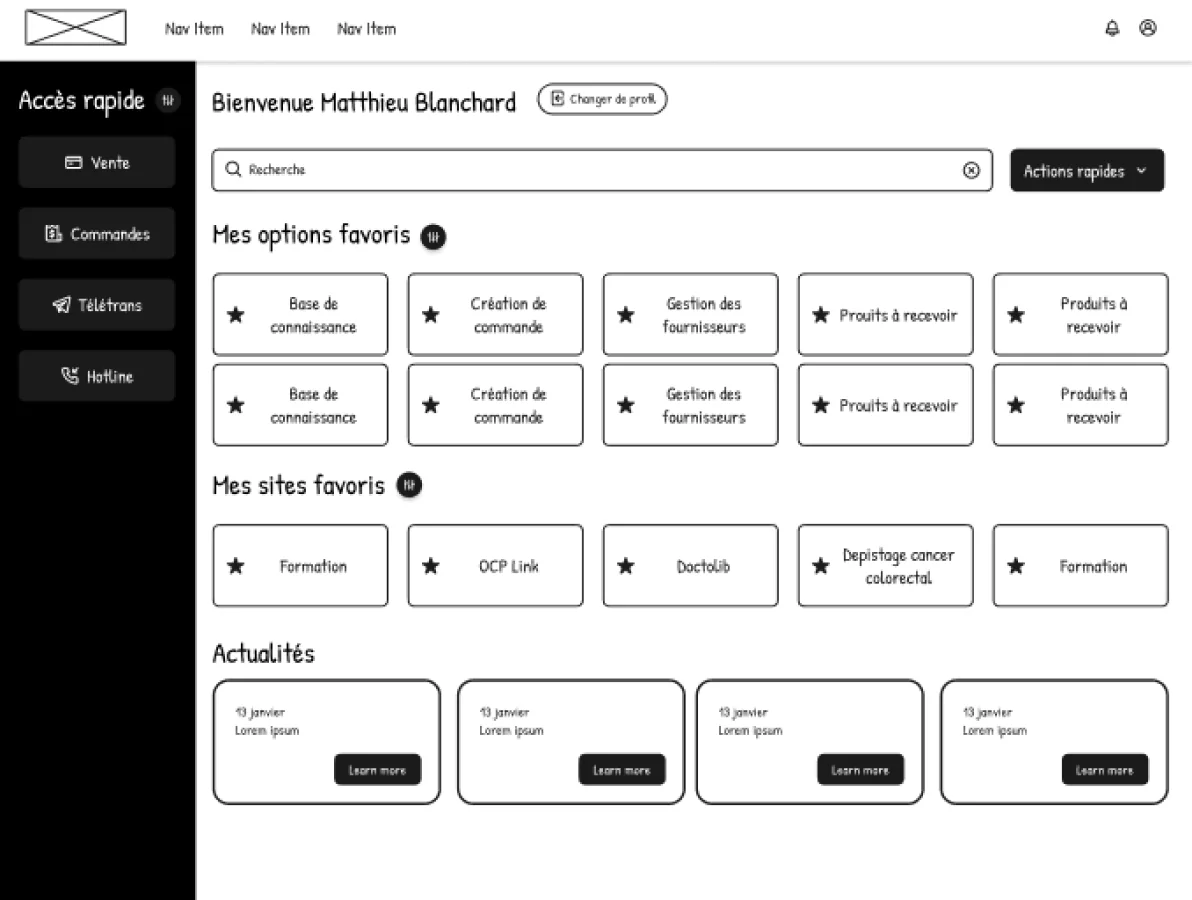Screen dimensions: 1192x900
Task: Click the star on Depistage cancer colorectal card
Action: pos(820,566)
